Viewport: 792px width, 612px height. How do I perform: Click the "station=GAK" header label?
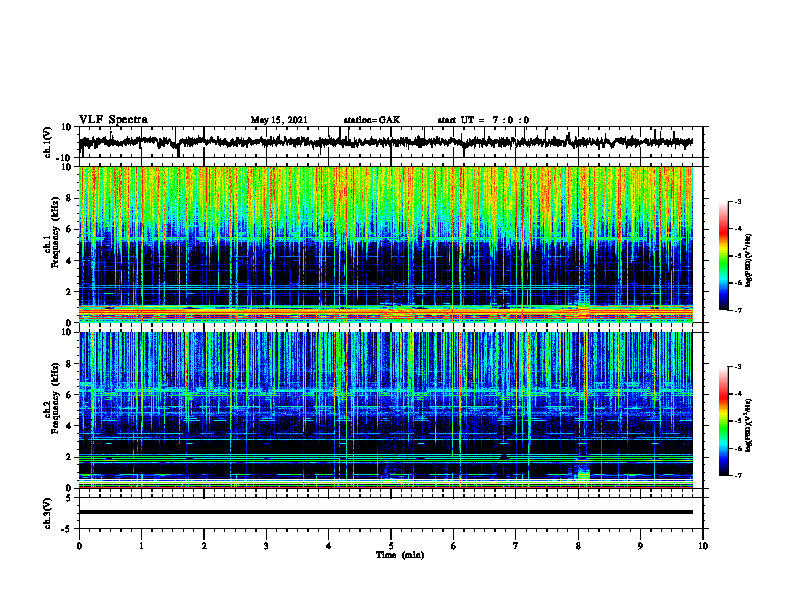tap(372, 120)
